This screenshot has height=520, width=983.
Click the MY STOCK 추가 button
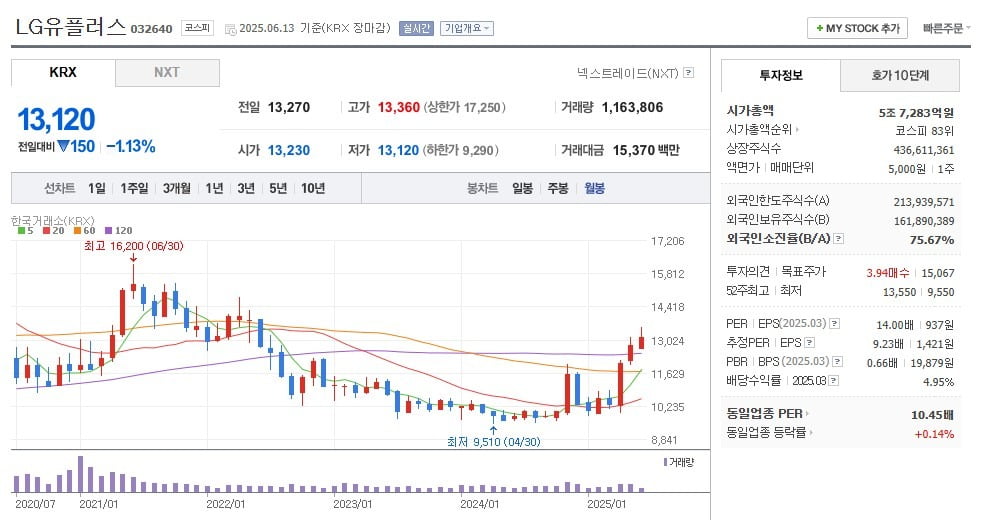857,28
